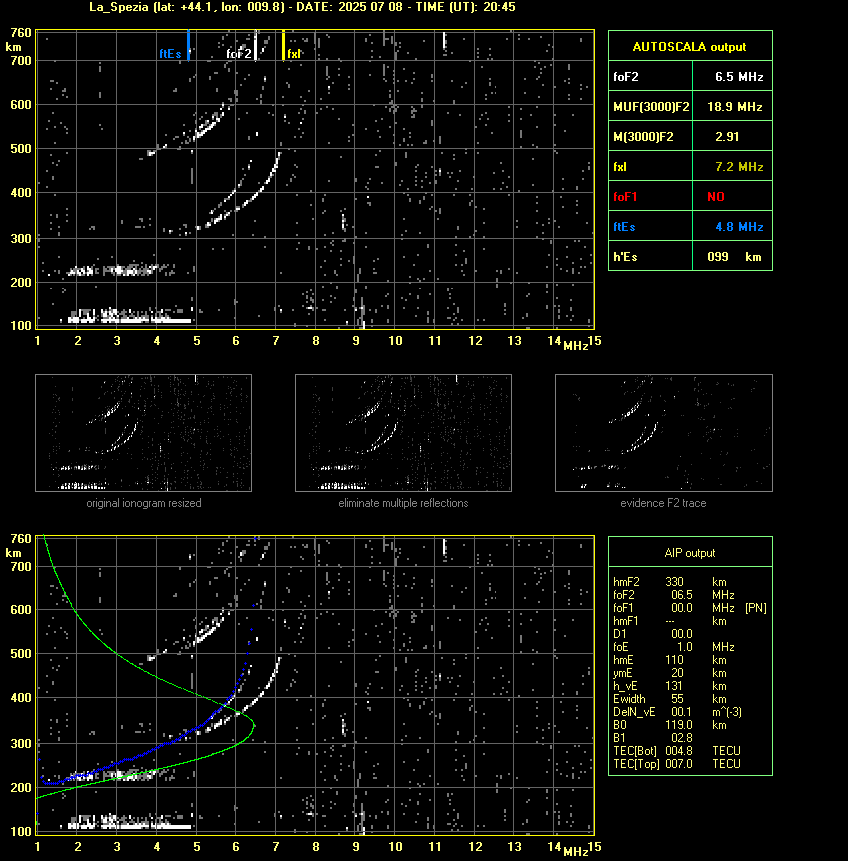Select the Ewidth 55 km row
This screenshot has width=848, height=861.
[670, 700]
